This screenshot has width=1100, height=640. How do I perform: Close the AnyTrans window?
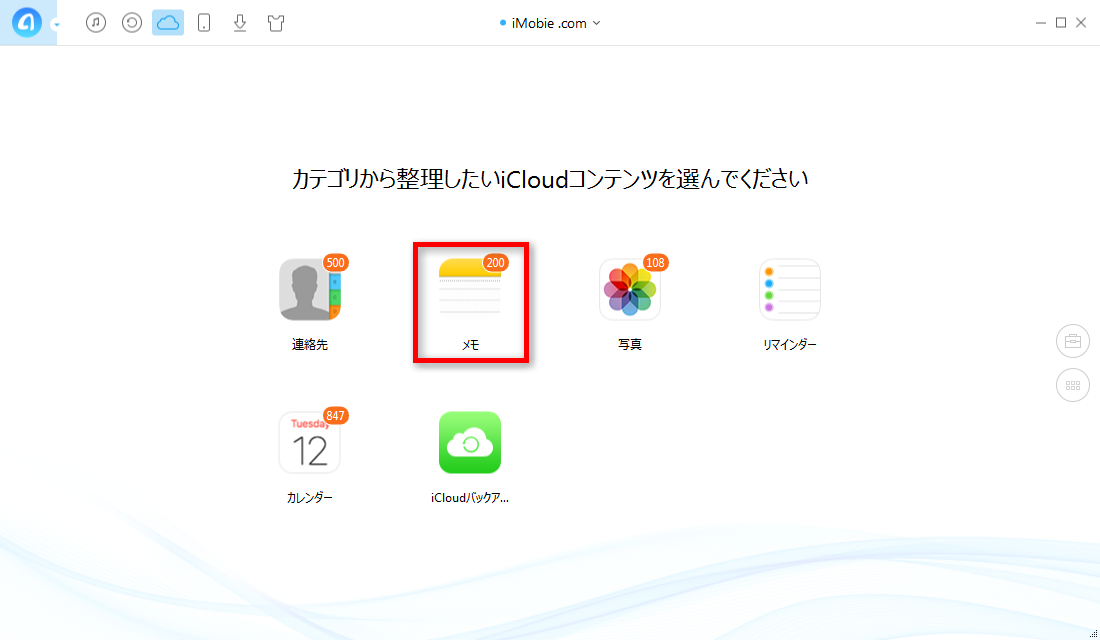tap(1081, 23)
